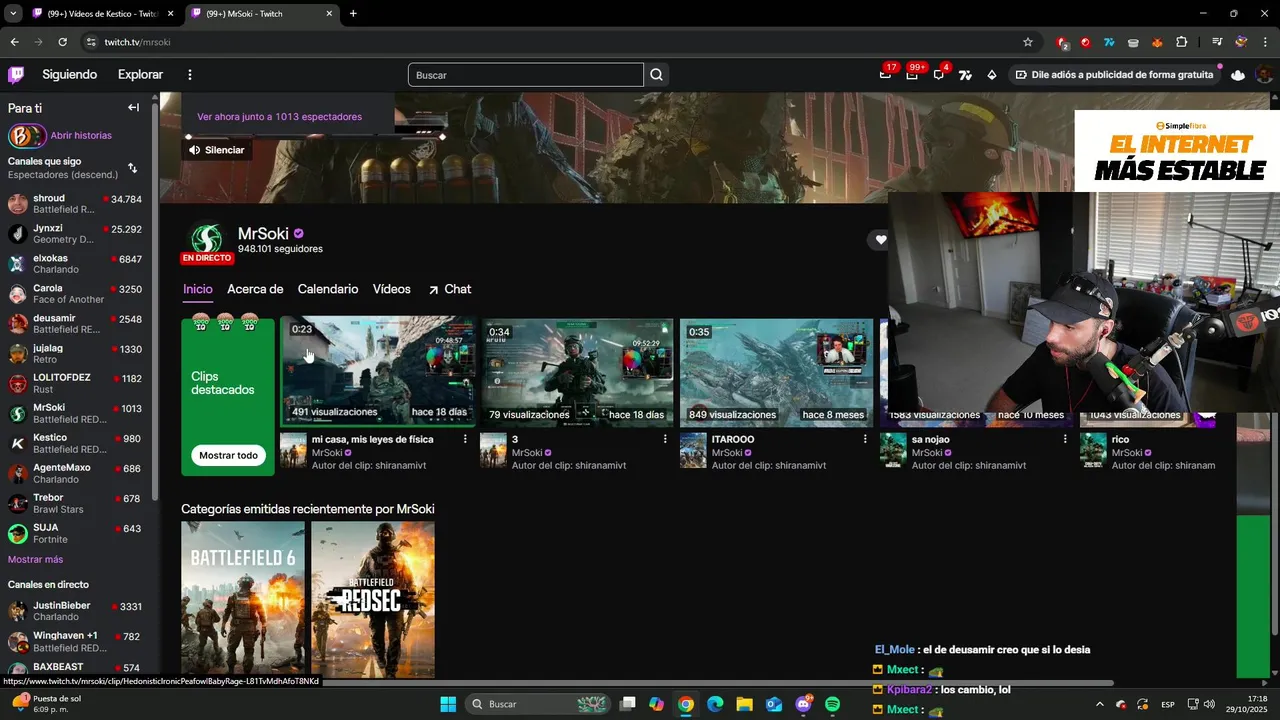Open options menu for clip "3"
Viewport: 1280px width, 720px height.
[x=665, y=439]
